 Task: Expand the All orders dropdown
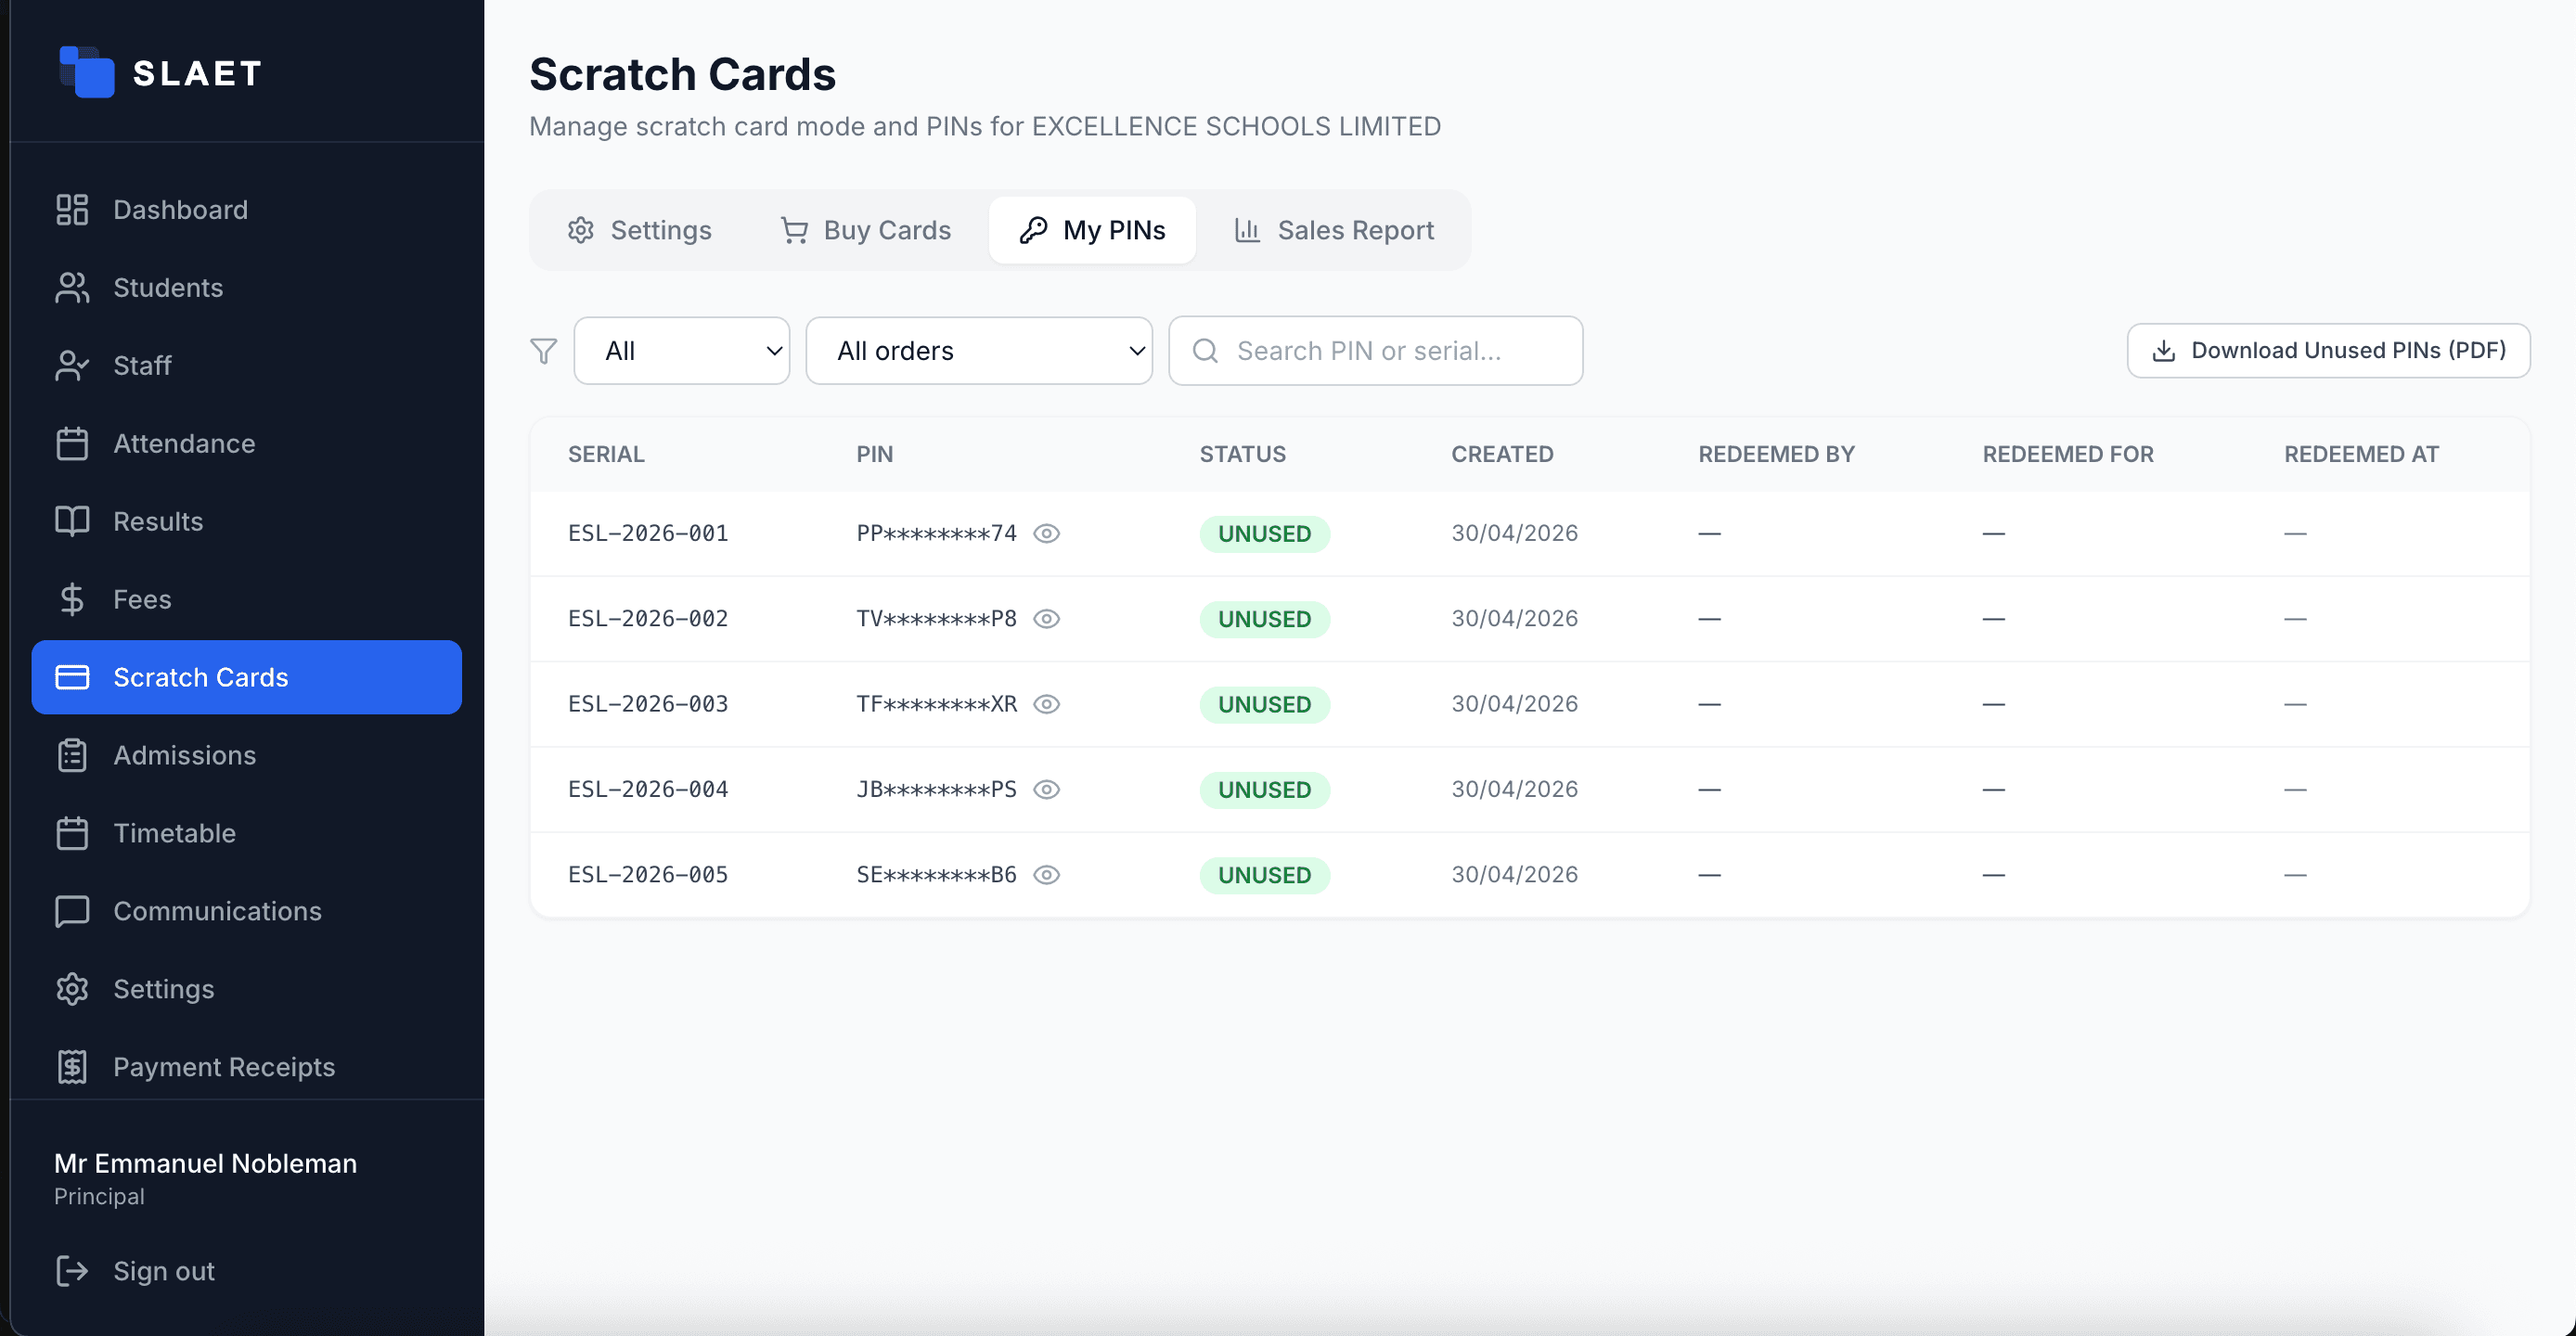click(979, 351)
